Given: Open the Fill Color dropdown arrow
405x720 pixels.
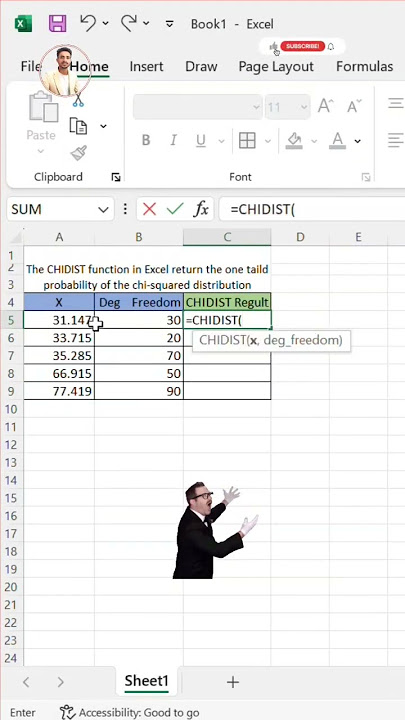Looking at the screenshot, I should pyautogui.click(x=314, y=141).
